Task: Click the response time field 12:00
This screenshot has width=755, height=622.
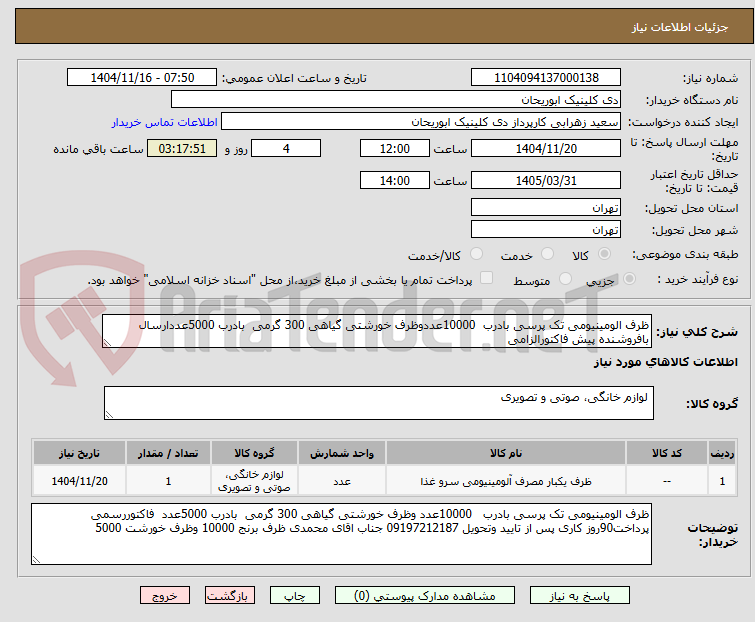Action: [394, 149]
